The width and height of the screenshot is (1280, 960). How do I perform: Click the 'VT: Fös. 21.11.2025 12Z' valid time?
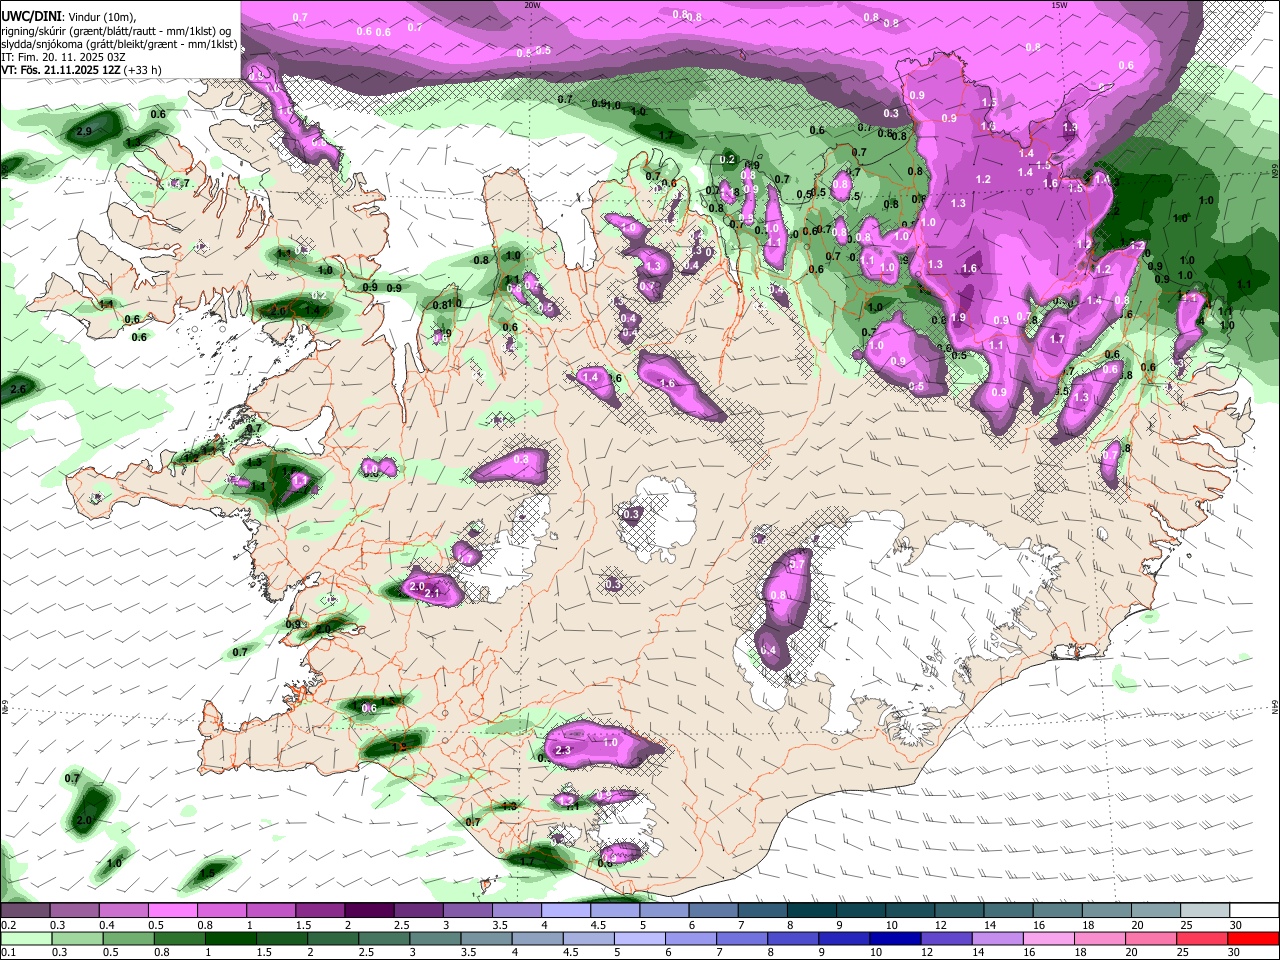pyautogui.click(x=61, y=70)
